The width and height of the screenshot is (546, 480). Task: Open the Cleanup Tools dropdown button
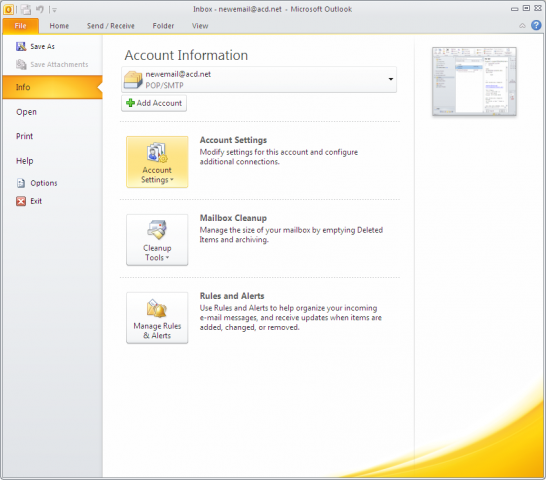[157, 240]
